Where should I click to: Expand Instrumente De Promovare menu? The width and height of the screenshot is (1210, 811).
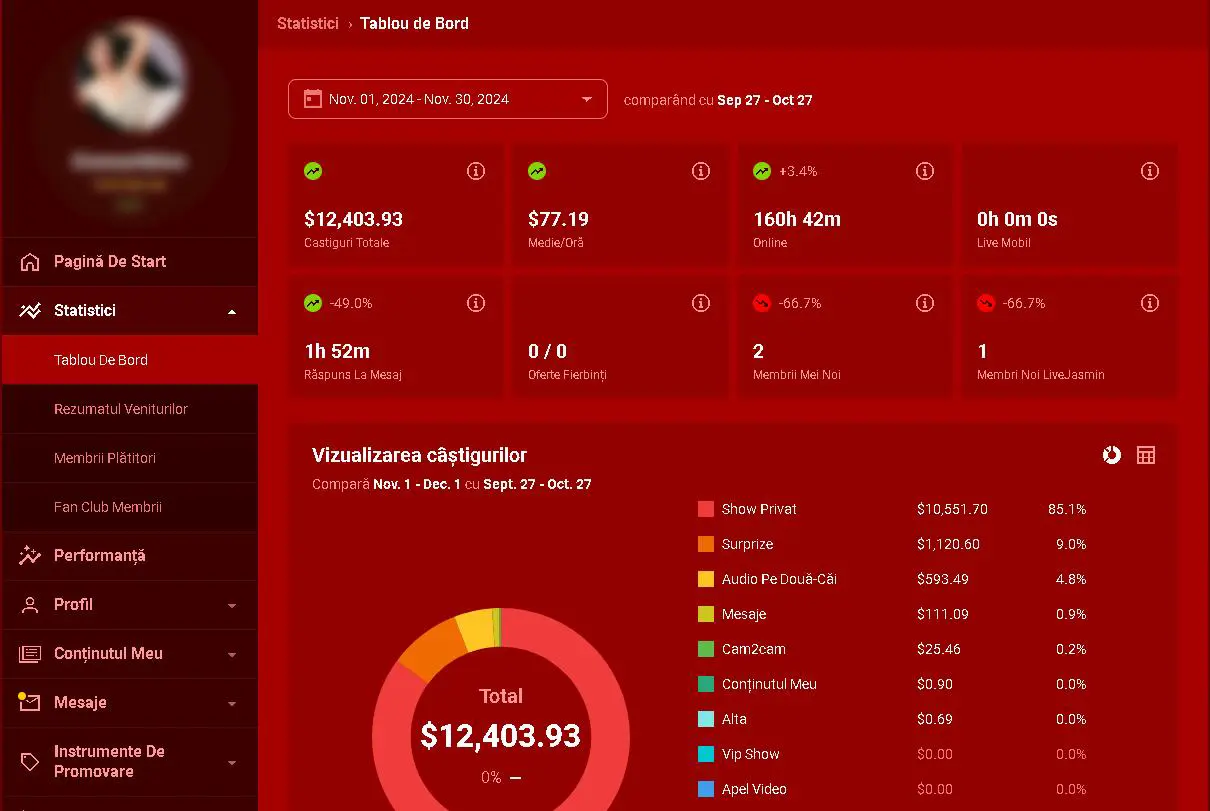[x=232, y=762]
